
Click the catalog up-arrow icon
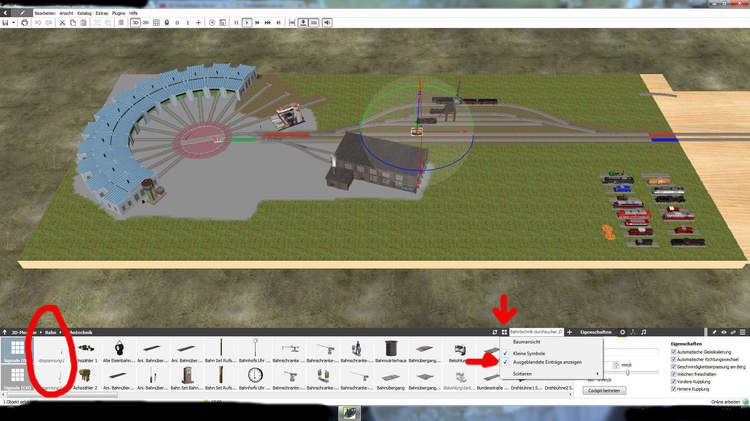[x=5, y=332]
